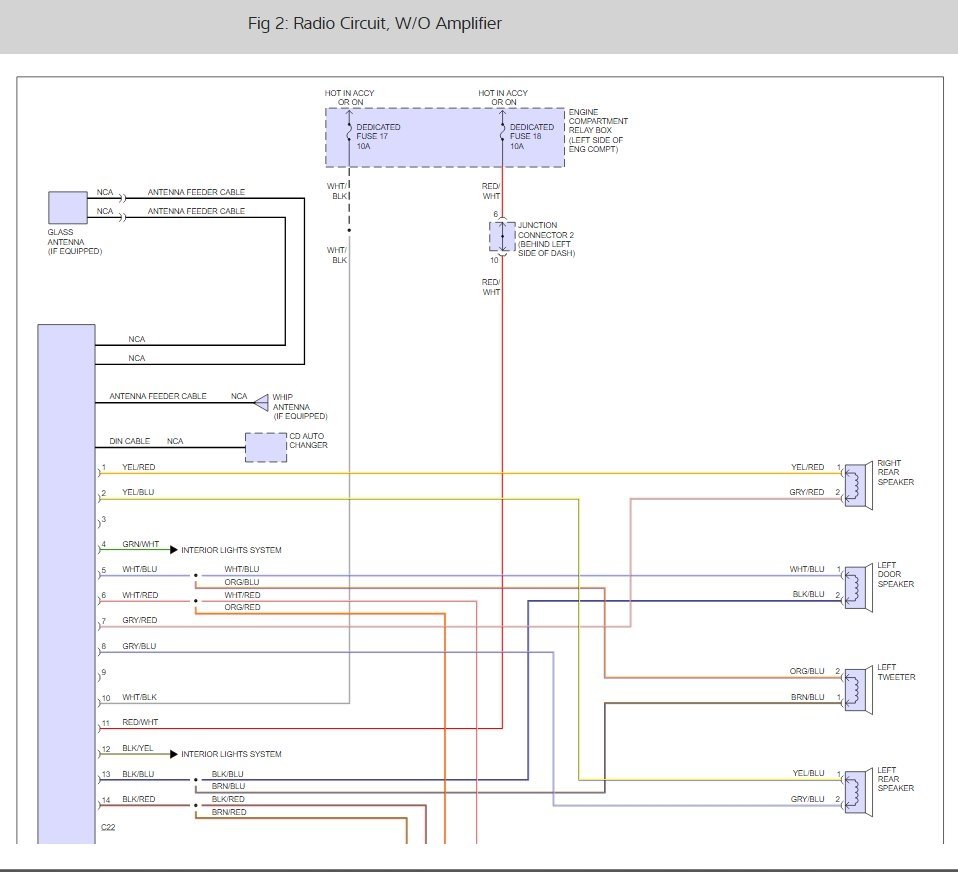958x872 pixels.
Task: Click the Dedicated Fuse 17 symbol
Action: tap(349, 134)
